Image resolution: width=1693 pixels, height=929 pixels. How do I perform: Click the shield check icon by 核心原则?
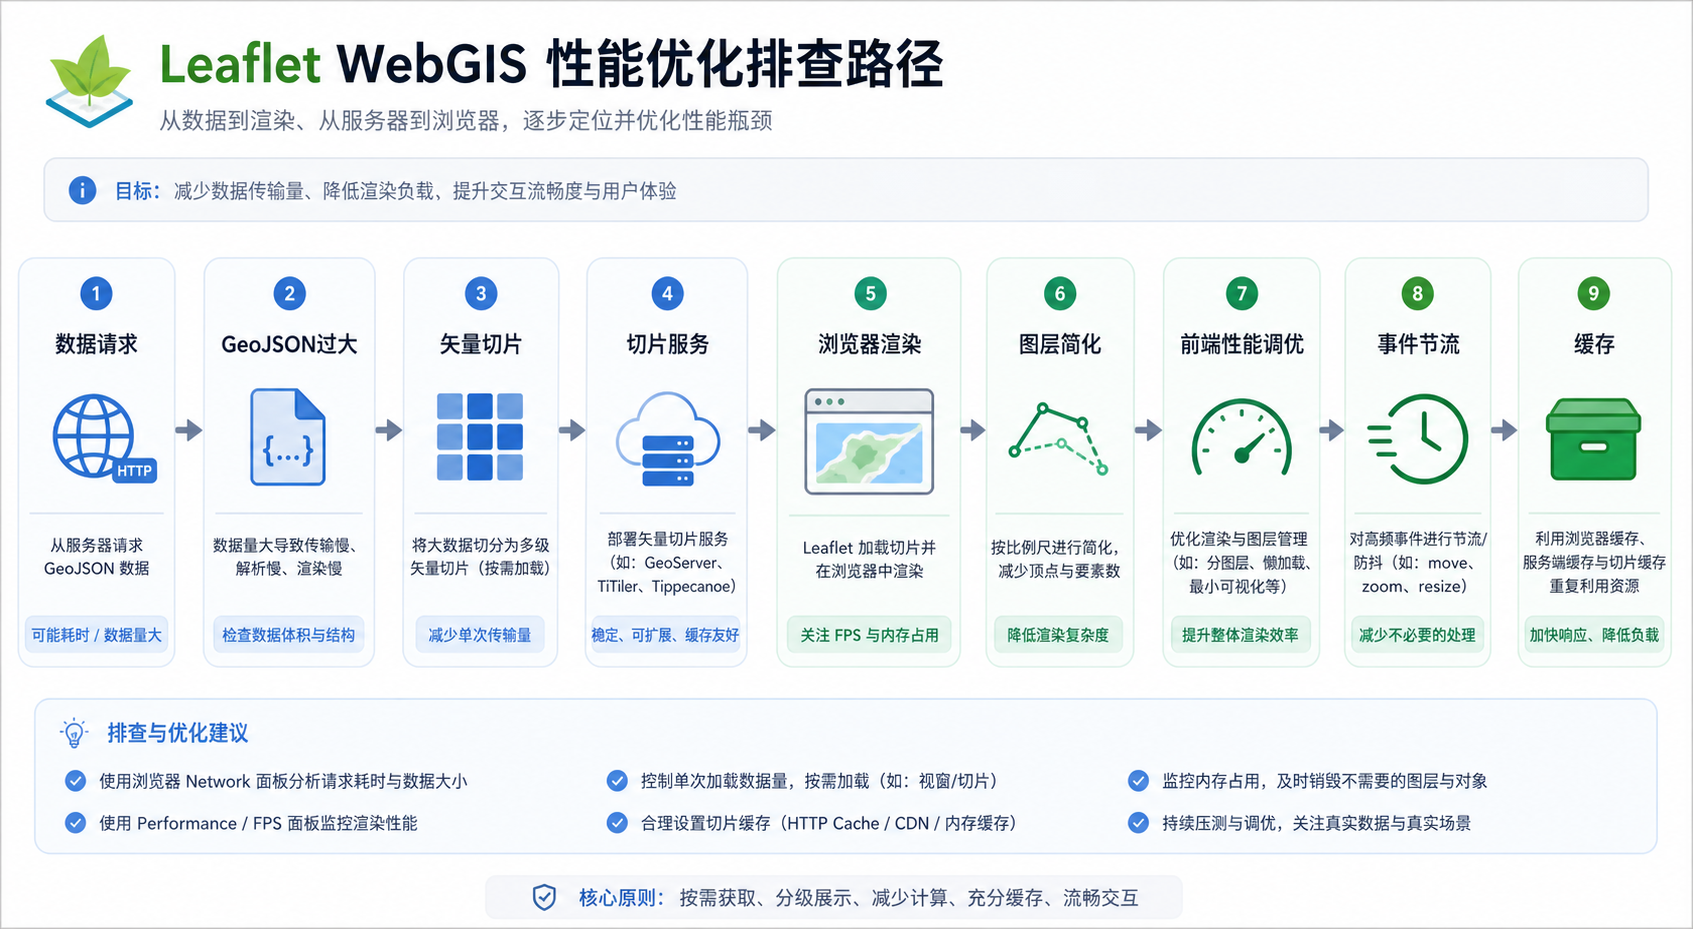[544, 897]
